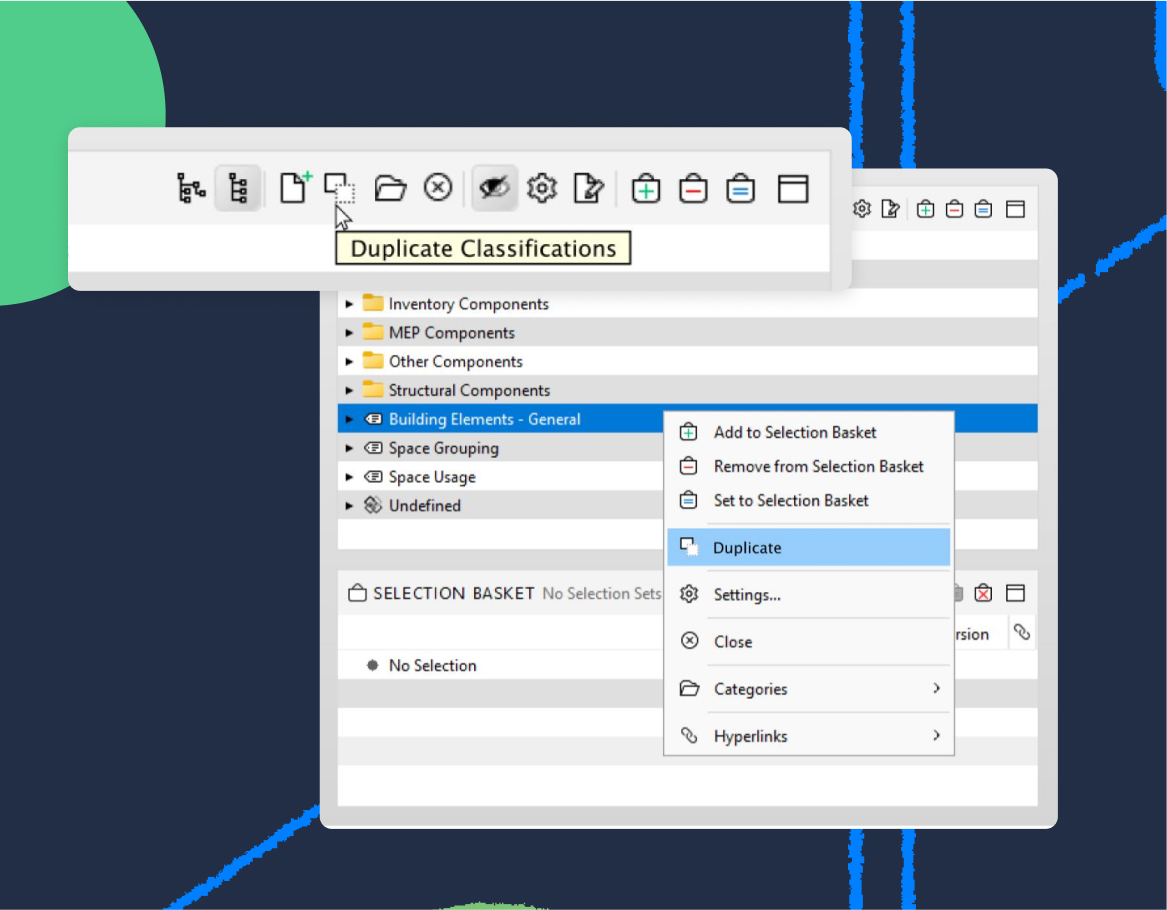Image resolution: width=1167 pixels, height=910 pixels.
Task: Expand the Other Components folder
Action: click(x=349, y=362)
